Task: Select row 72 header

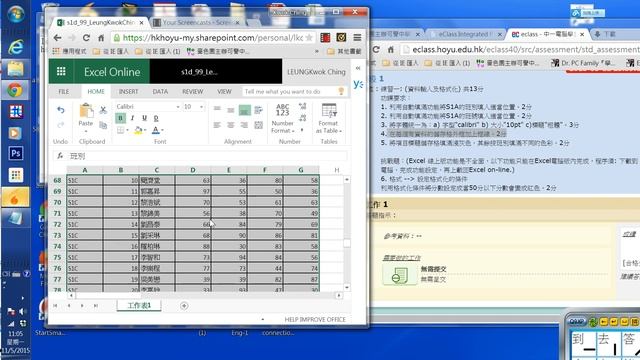Action: pos(57,224)
